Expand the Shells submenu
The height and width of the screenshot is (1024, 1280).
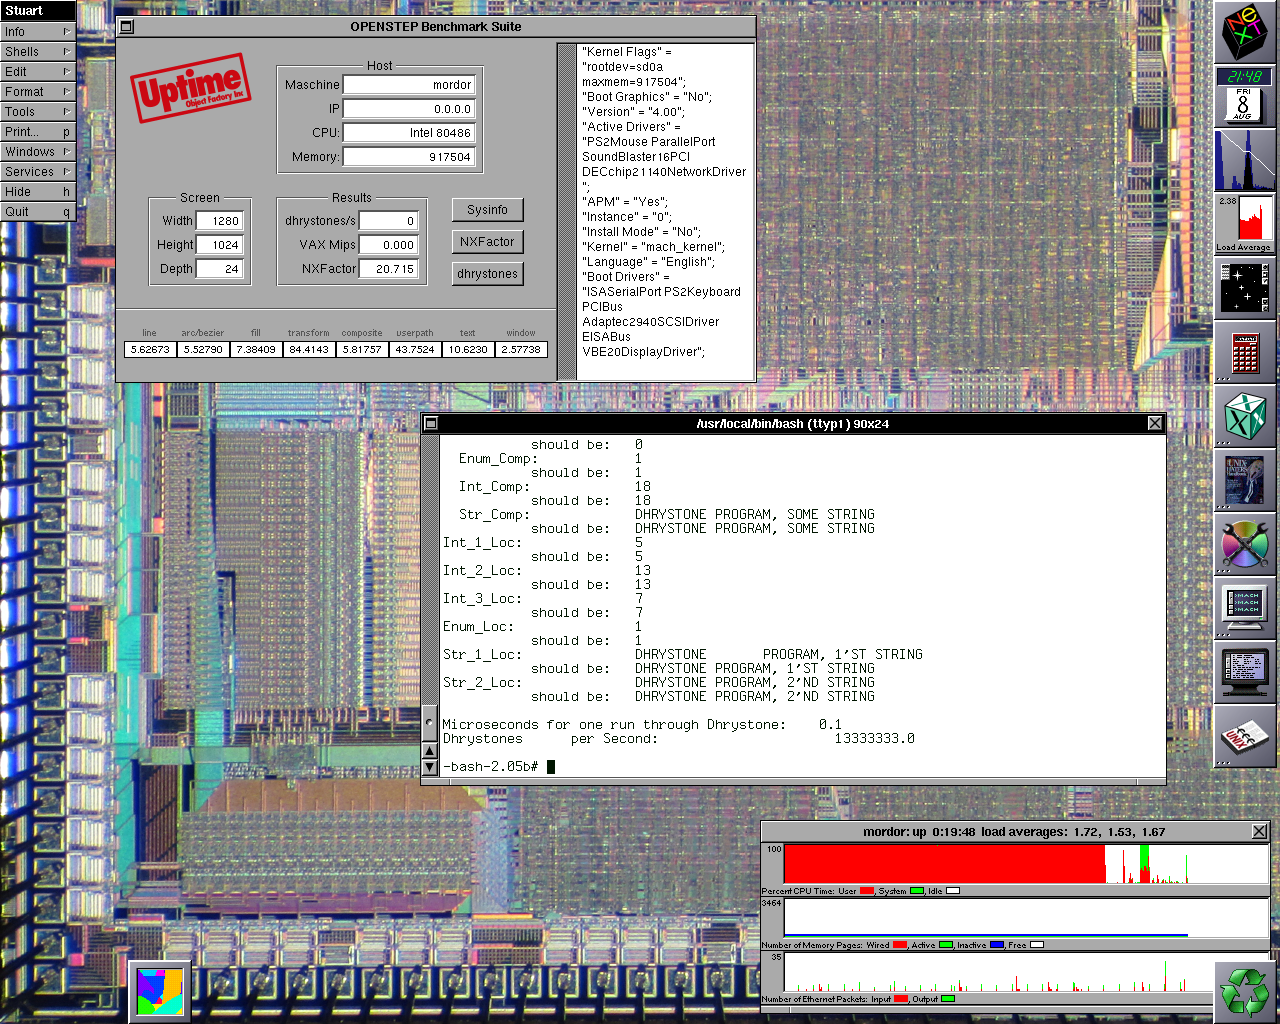[x=37, y=52]
